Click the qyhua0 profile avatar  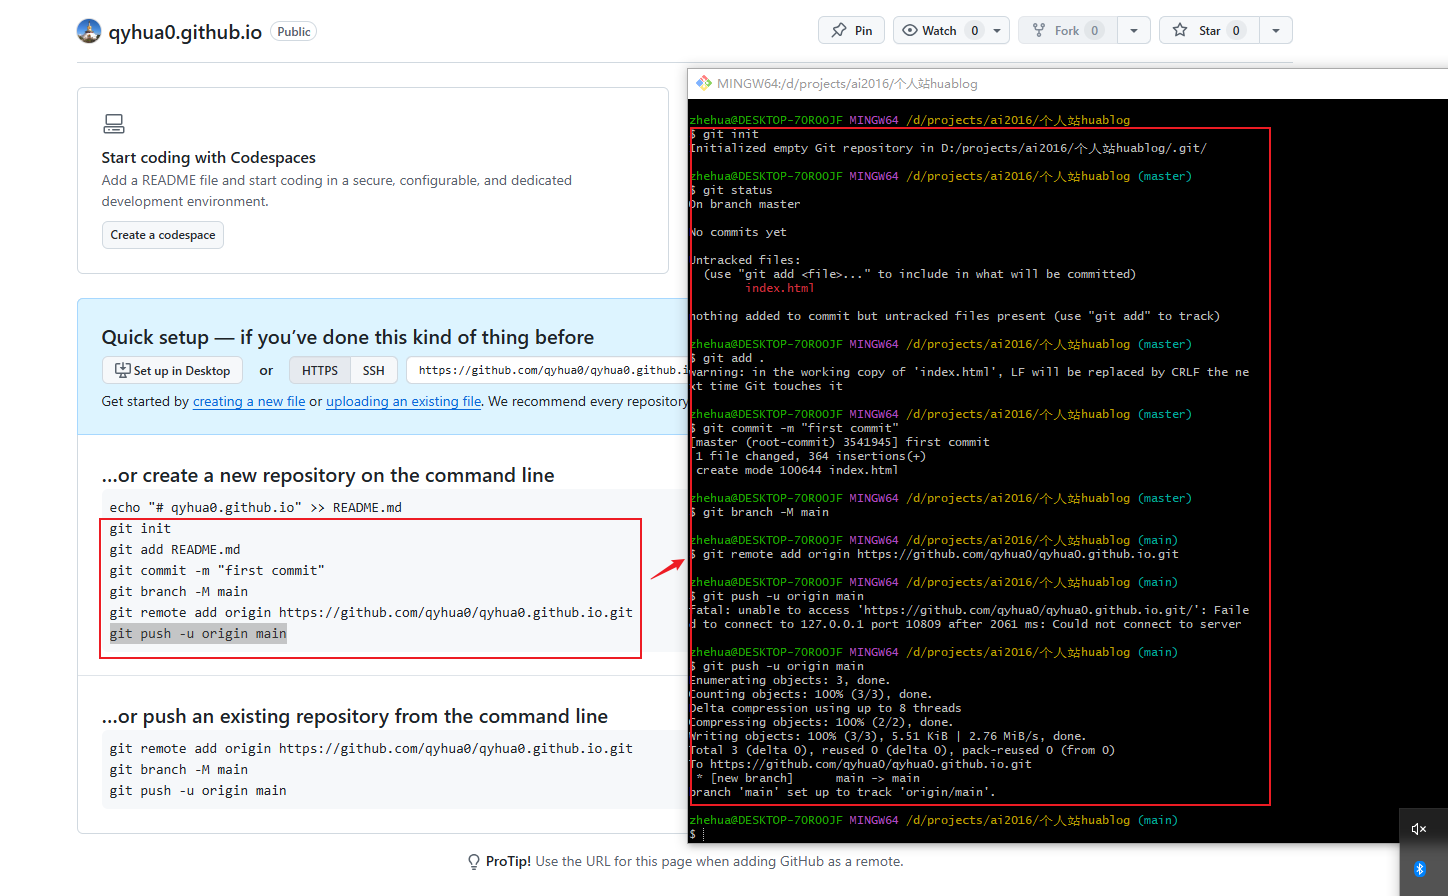[89, 31]
